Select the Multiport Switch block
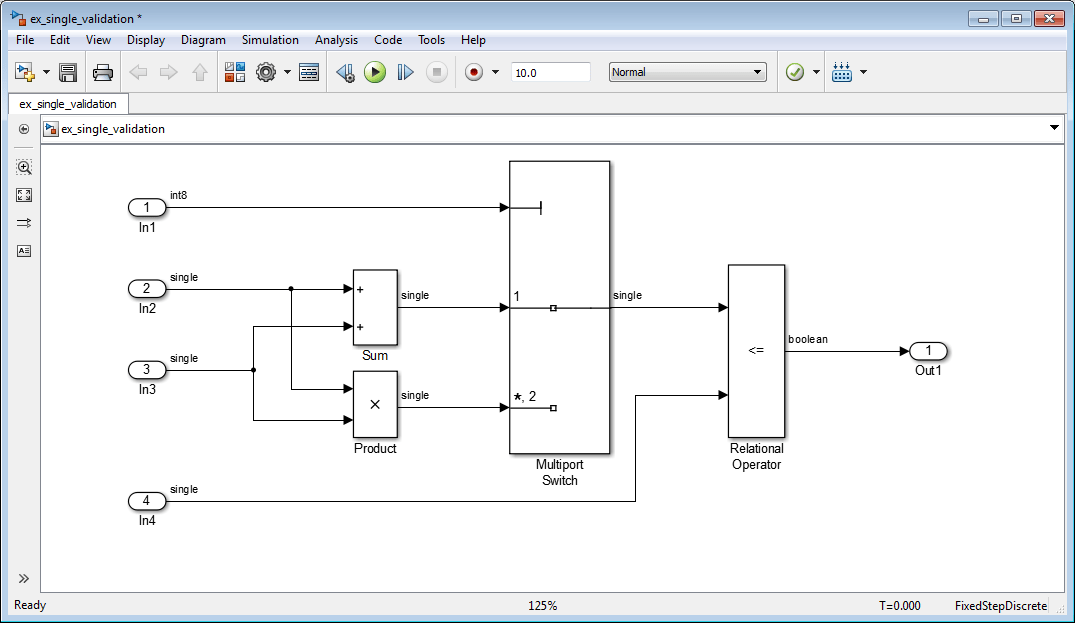The width and height of the screenshot is (1075, 623). point(559,308)
